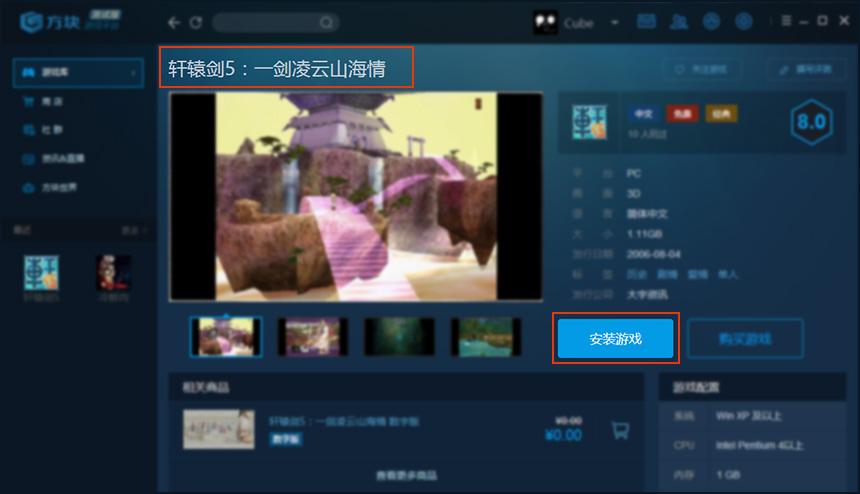The image size is (860, 494).
Task: Click the Cube user avatar picture
Action: coord(546,22)
